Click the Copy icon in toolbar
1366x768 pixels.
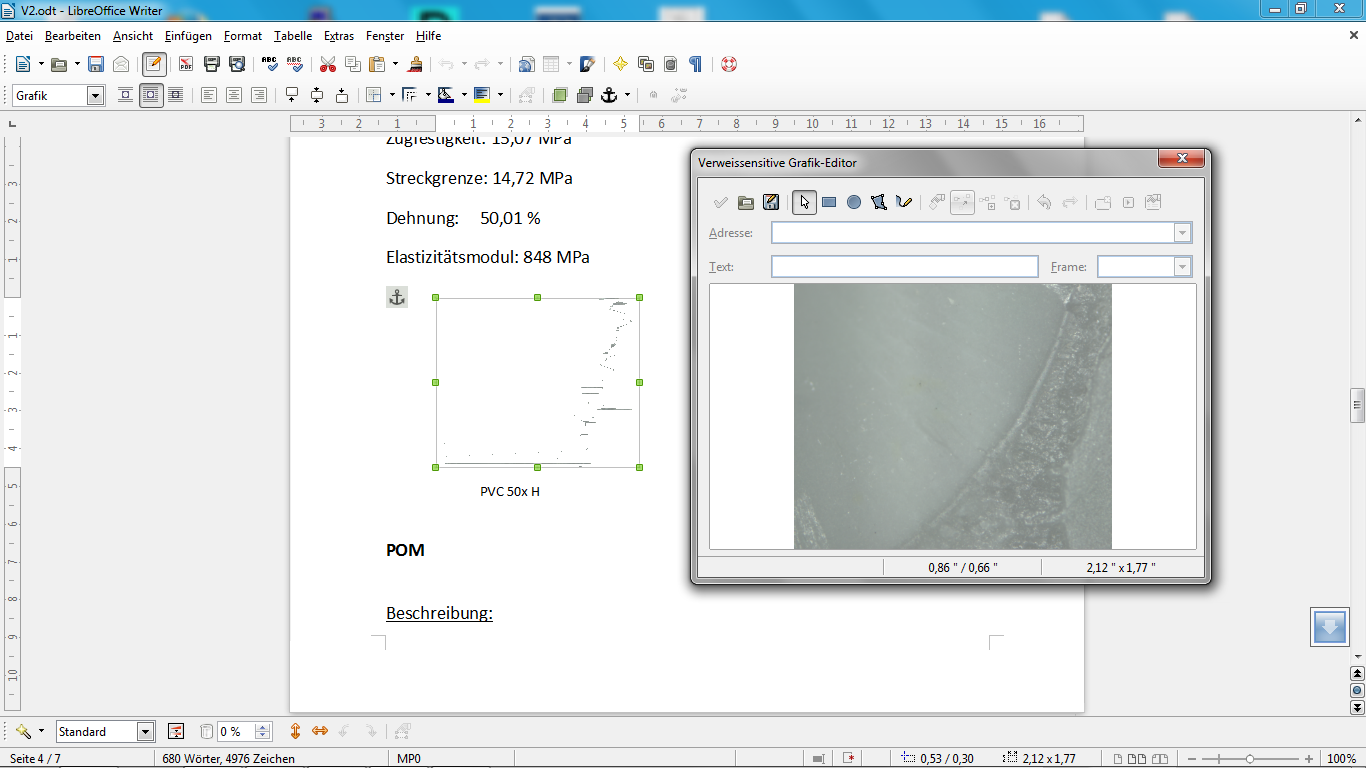(353, 64)
